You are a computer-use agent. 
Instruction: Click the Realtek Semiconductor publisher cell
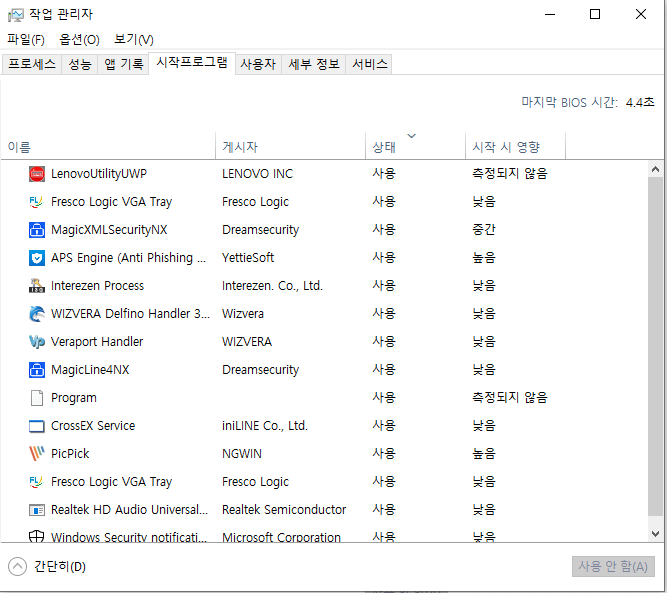coord(284,510)
